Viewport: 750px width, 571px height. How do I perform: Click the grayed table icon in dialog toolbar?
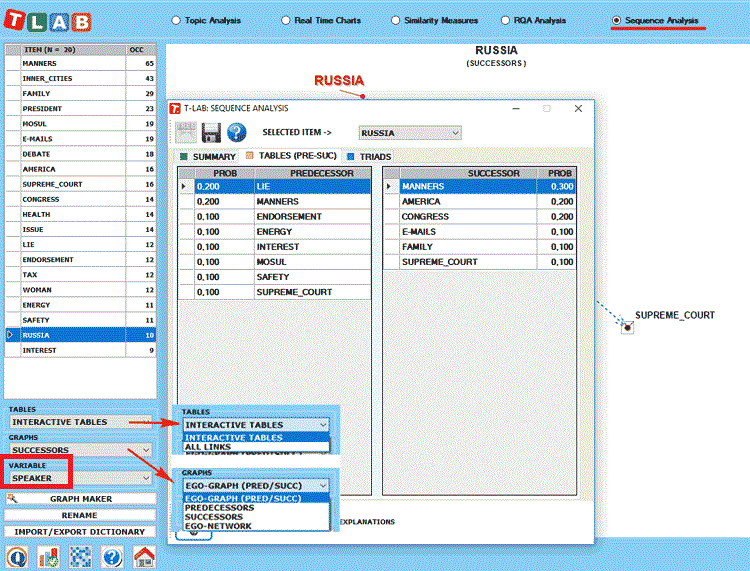click(186, 132)
